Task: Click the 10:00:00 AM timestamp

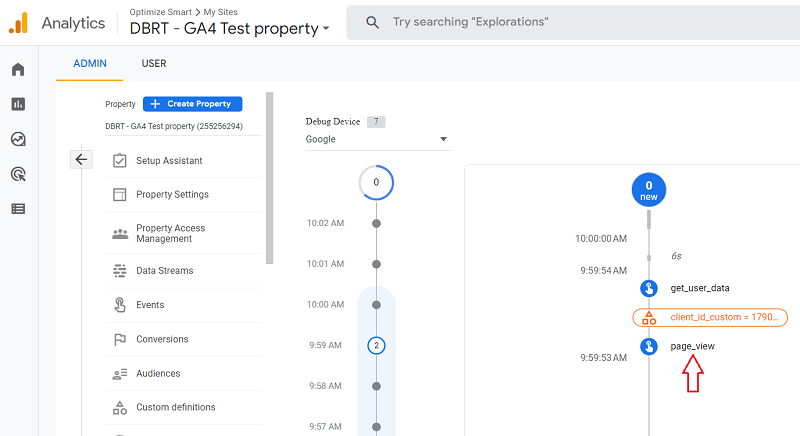Action: (601, 239)
